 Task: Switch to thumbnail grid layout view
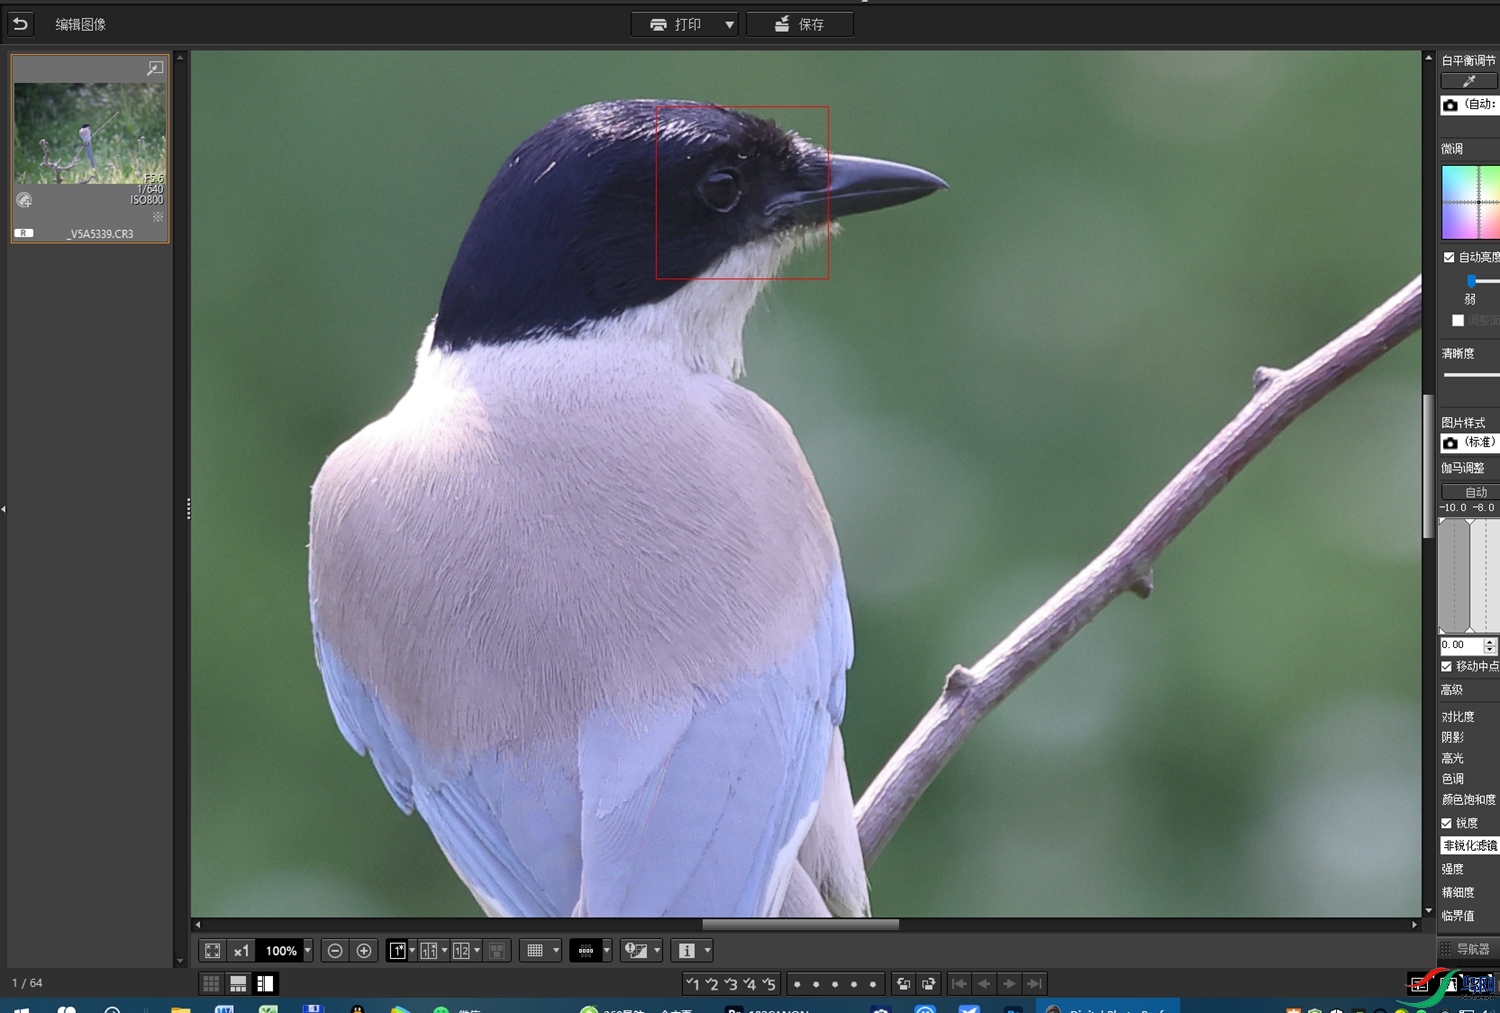211,984
